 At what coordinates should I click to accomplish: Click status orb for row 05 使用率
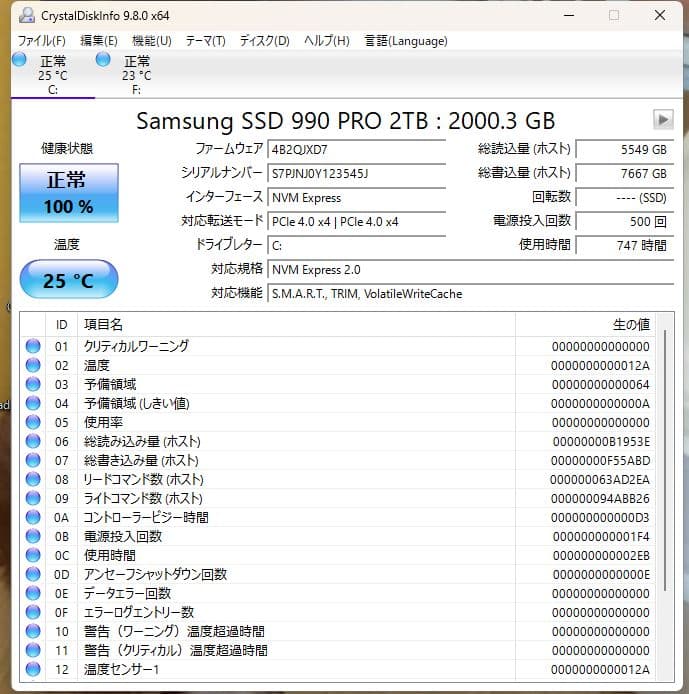click(x=33, y=422)
